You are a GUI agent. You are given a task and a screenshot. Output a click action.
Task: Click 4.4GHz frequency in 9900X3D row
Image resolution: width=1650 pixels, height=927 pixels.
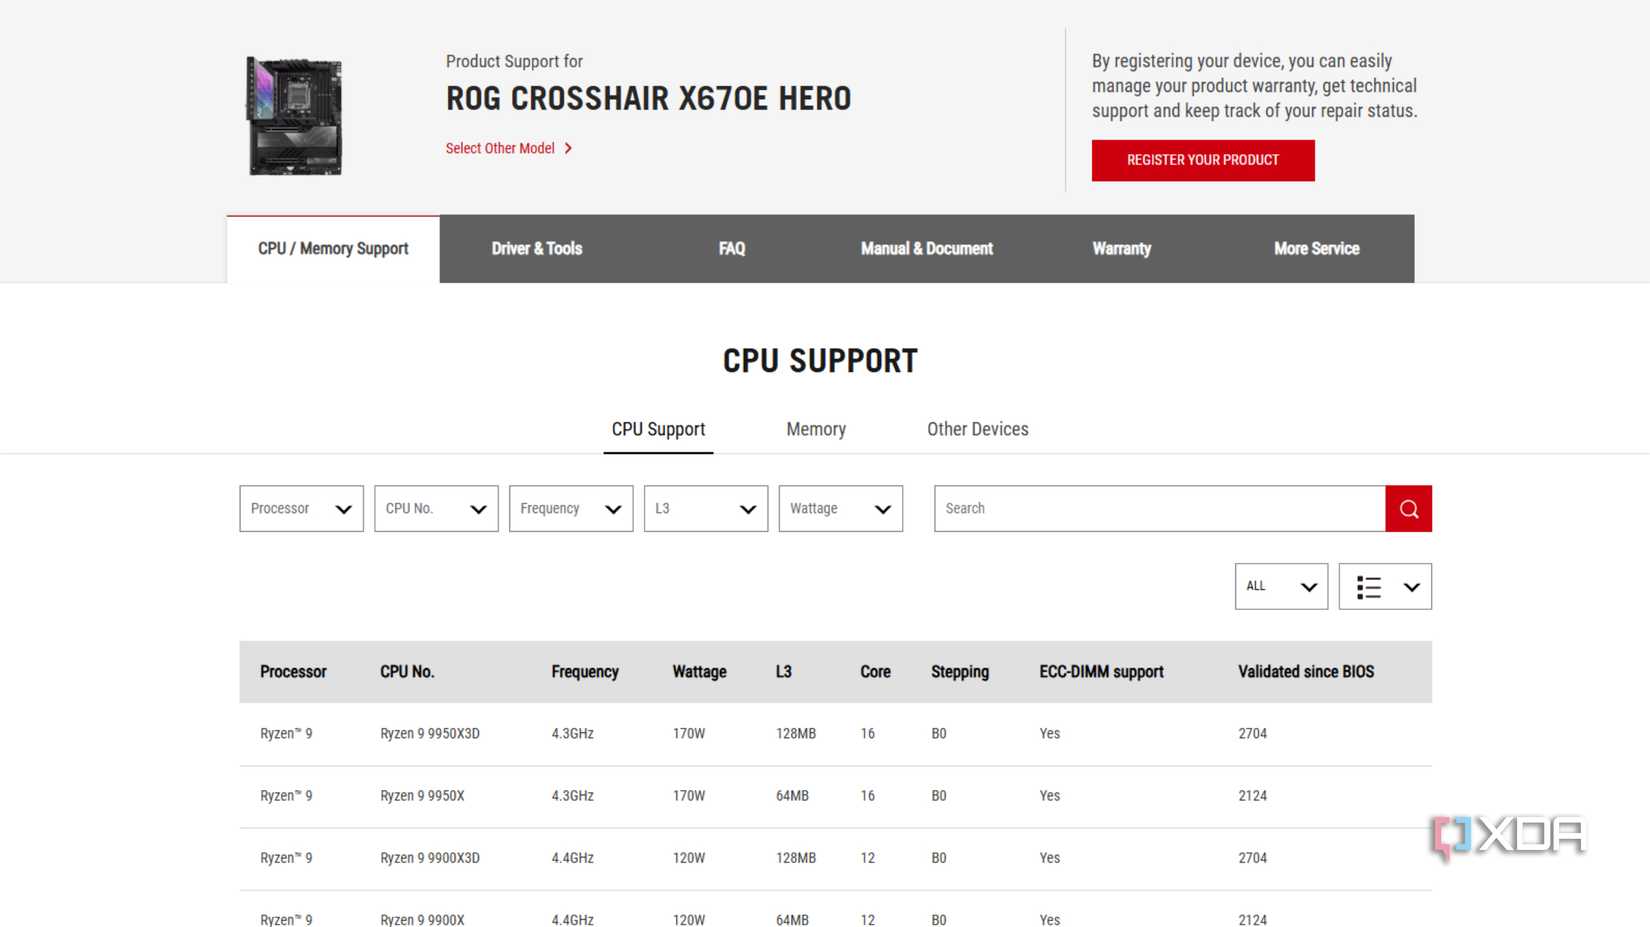pyautogui.click(x=573, y=858)
